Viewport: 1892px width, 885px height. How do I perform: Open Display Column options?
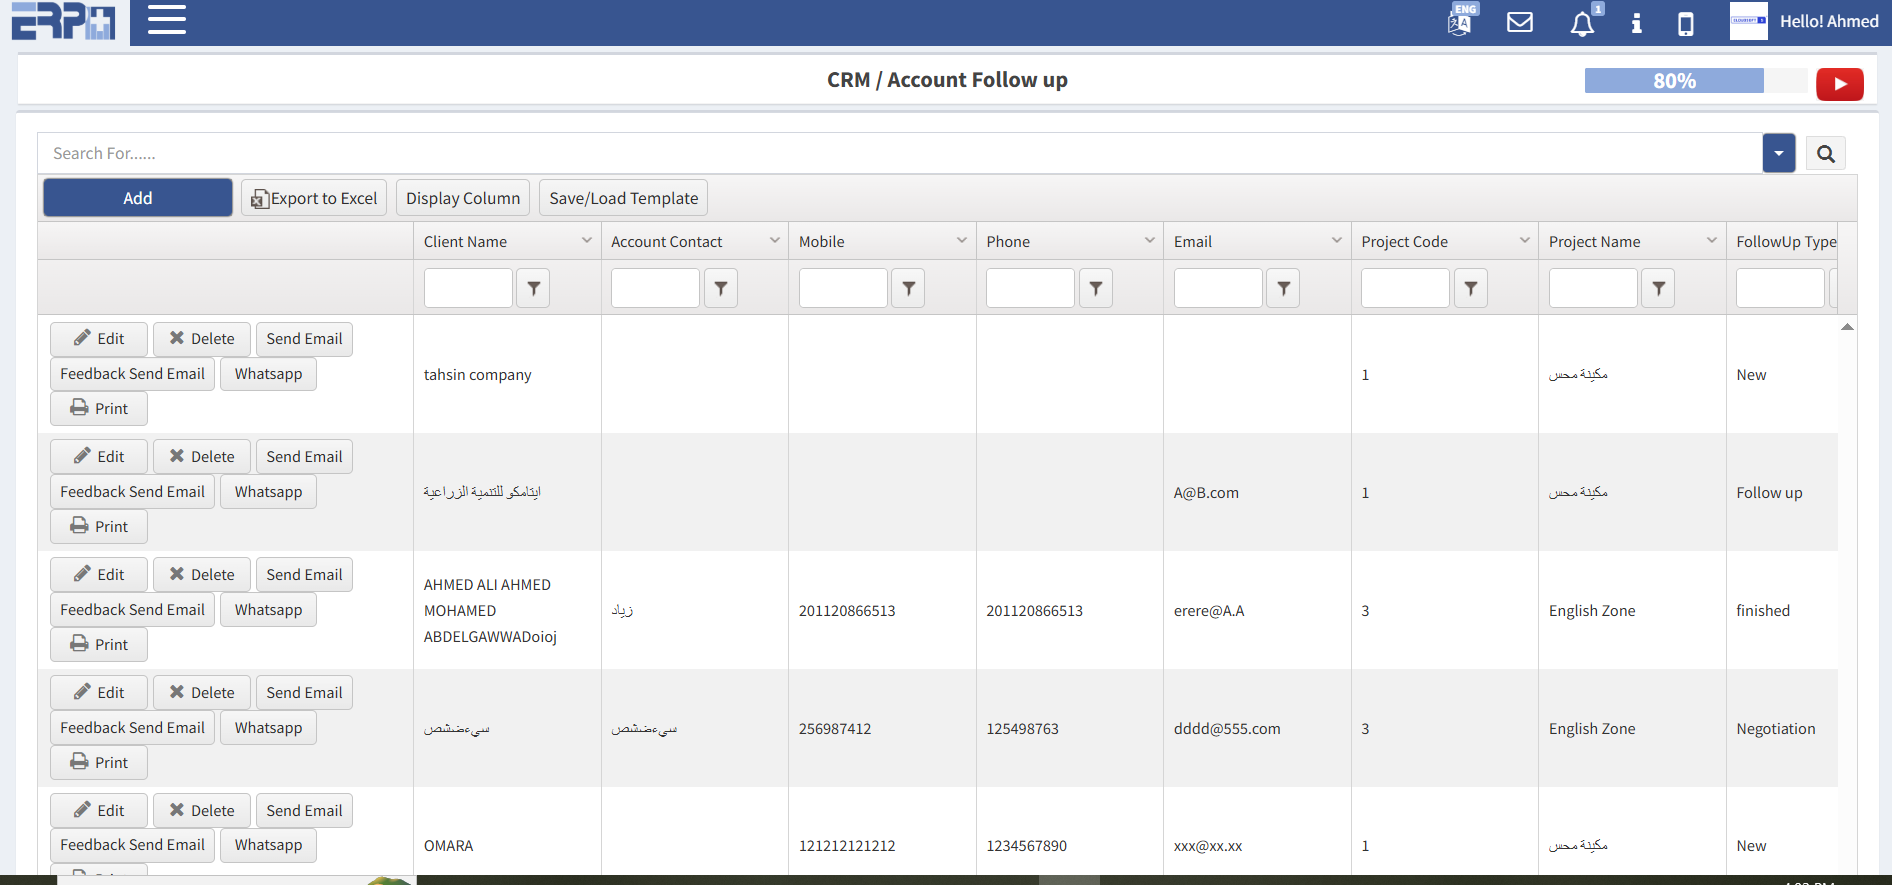(x=463, y=198)
